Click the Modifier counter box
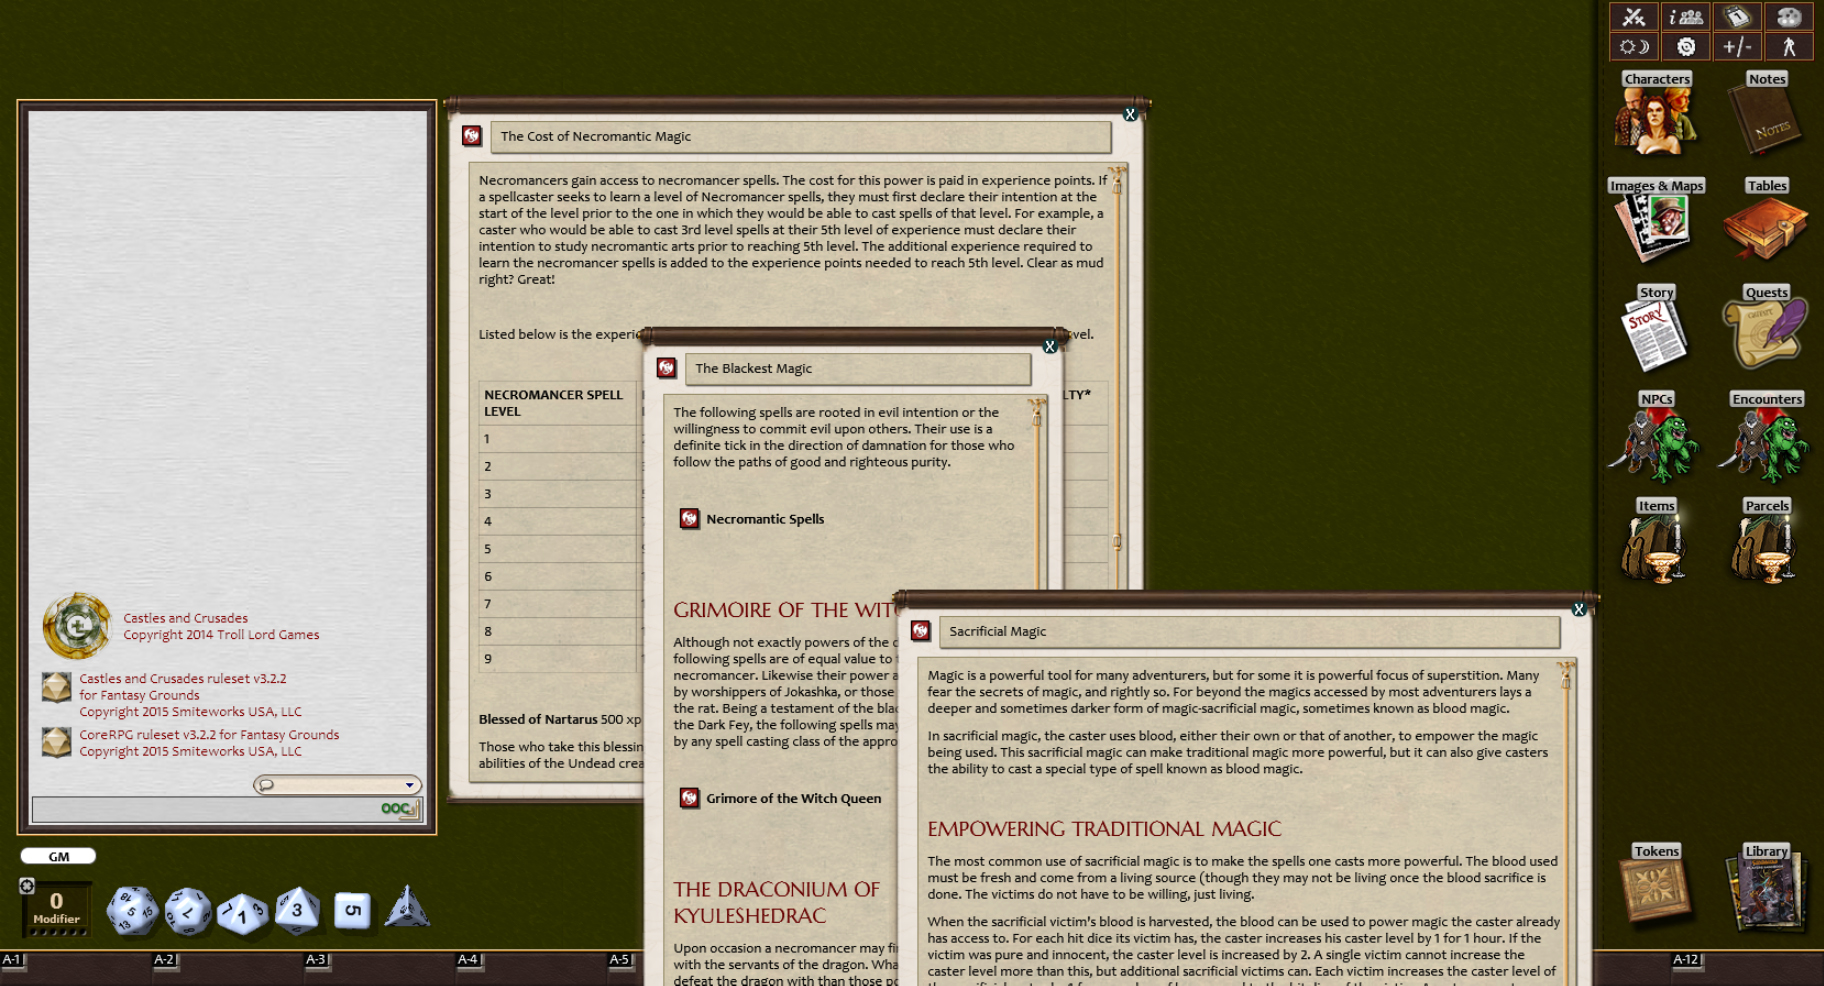Screen dimensions: 1824x986 coord(56,908)
